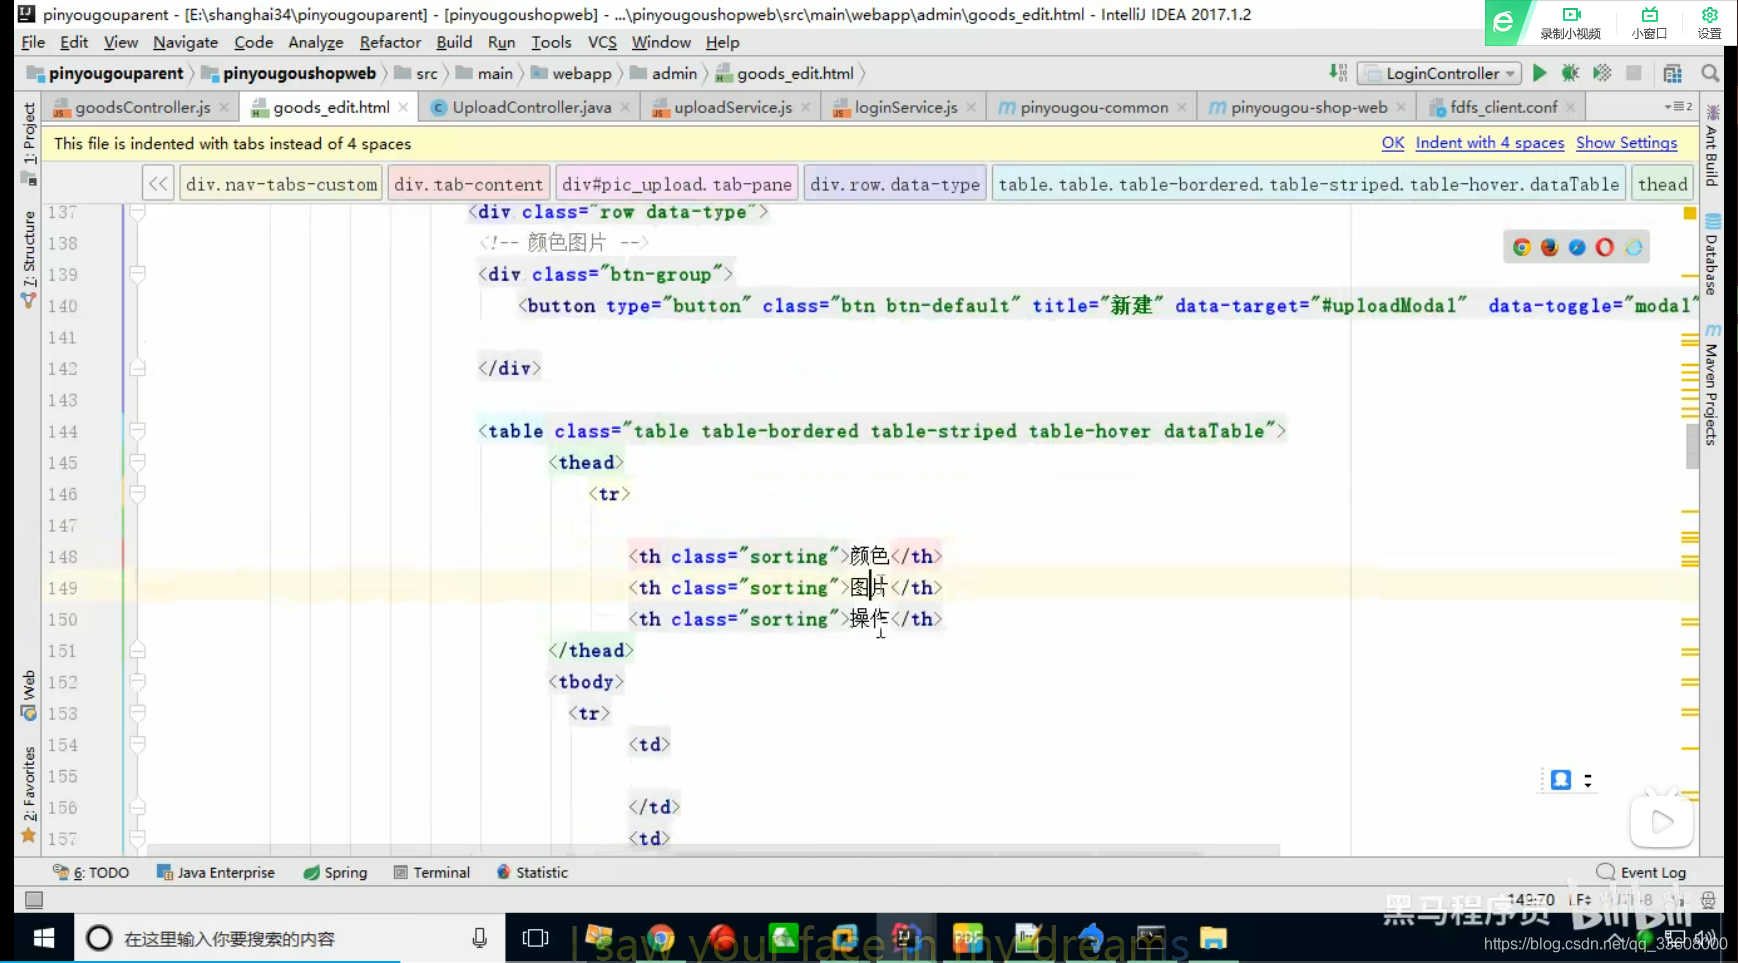Open Chrome from the taskbar
Screen dimensions: 1738x963
660,938
